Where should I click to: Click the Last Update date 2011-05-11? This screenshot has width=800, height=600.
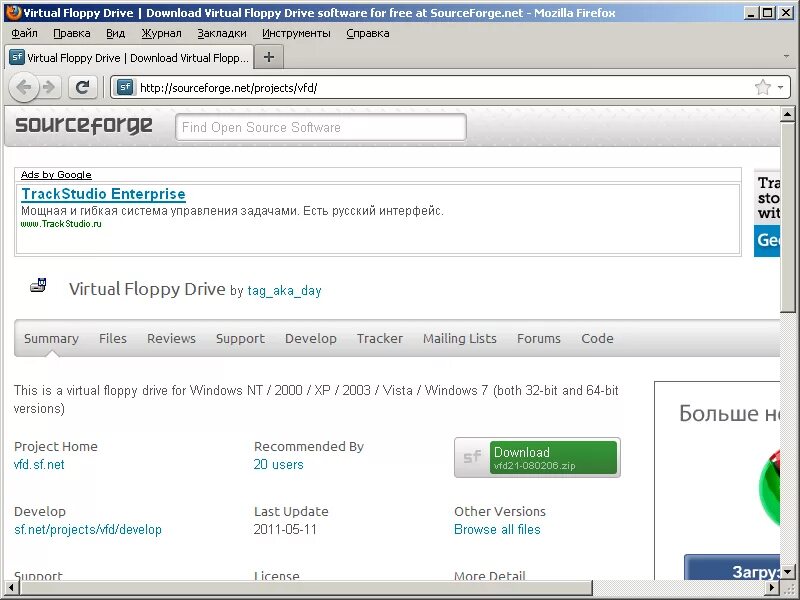pos(285,530)
